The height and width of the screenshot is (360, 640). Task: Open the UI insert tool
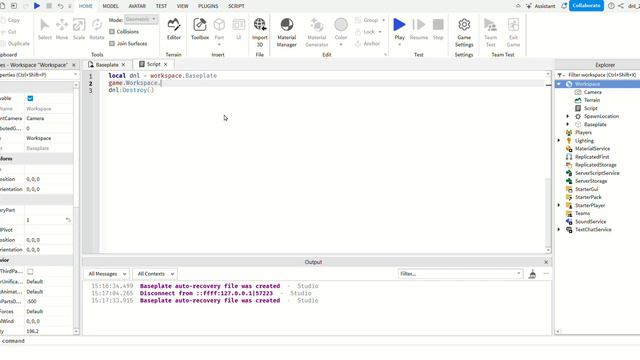coord(239,29)
